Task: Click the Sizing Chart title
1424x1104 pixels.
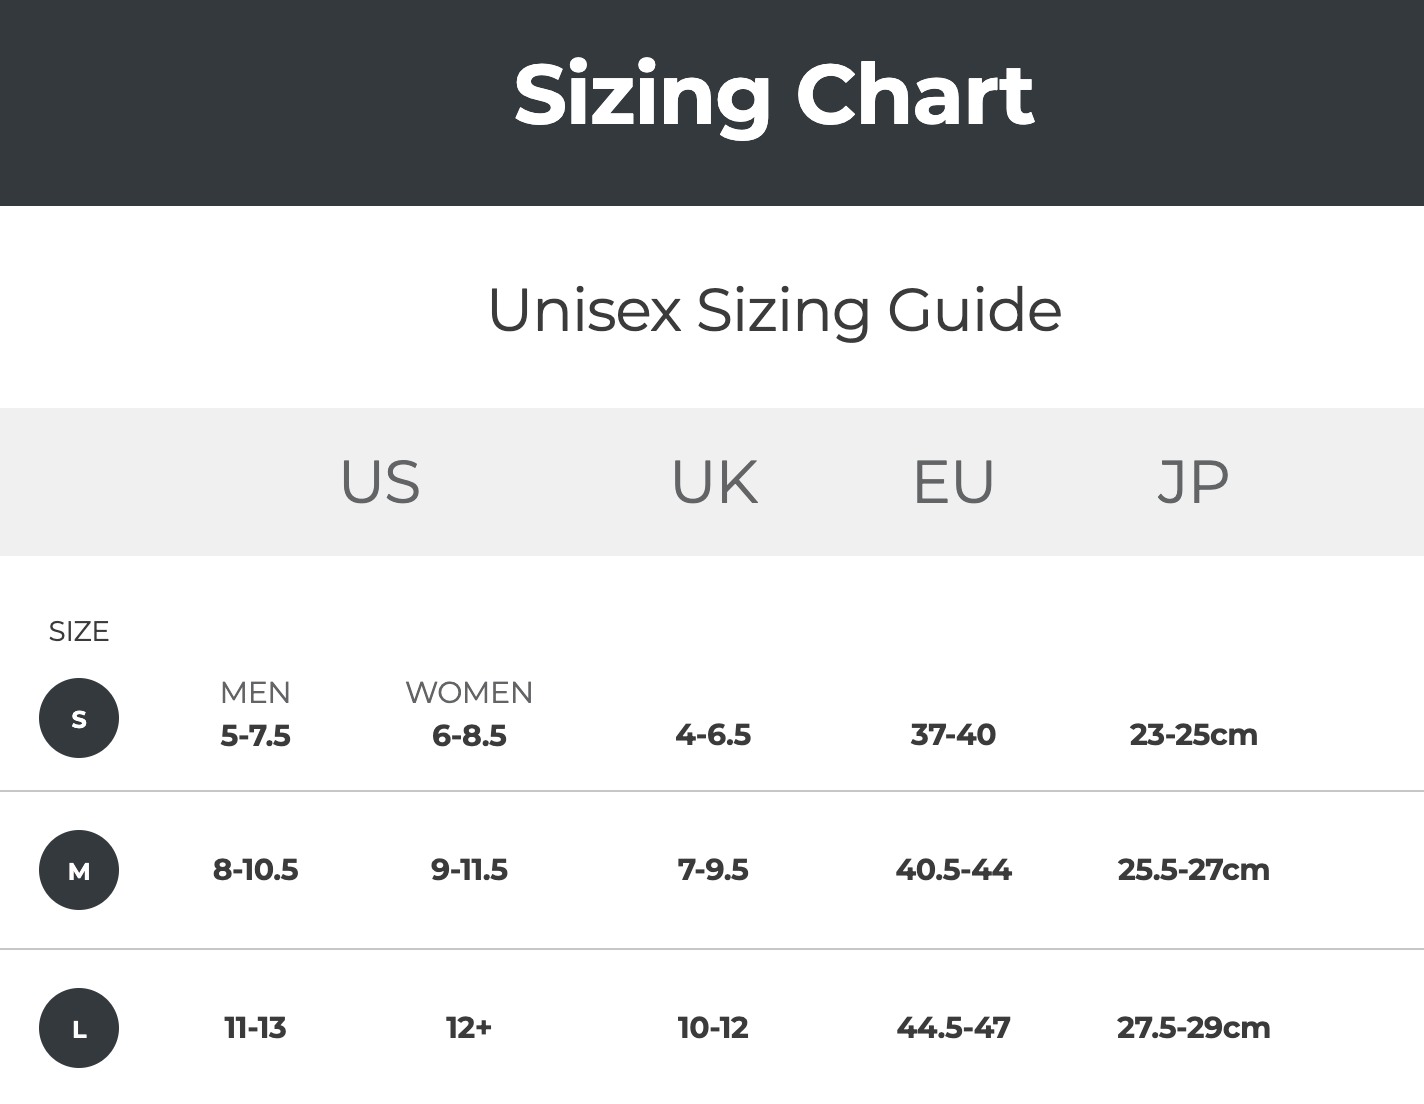Action: pos(773,96)
